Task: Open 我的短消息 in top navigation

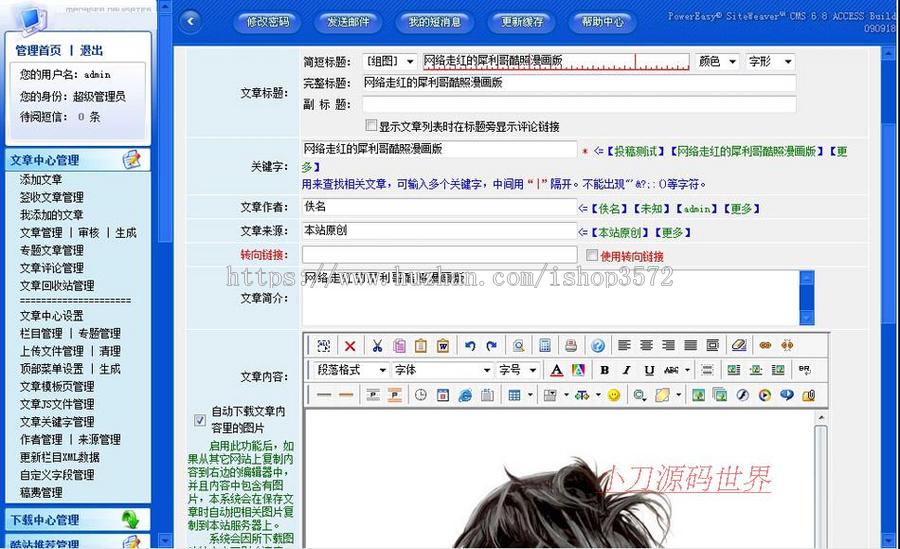Action: pos(435,22)
